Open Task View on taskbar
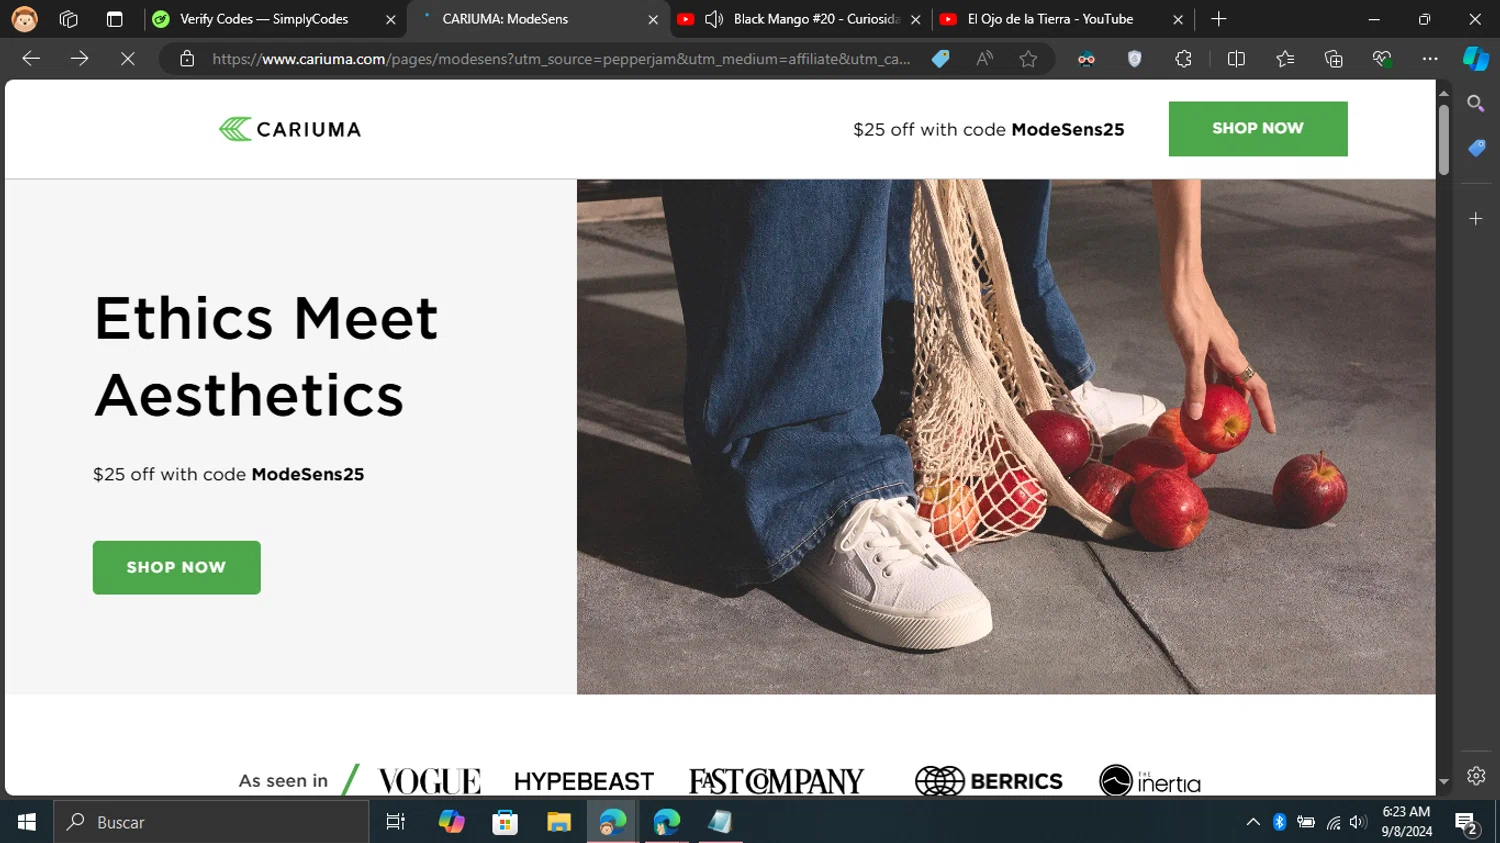Viewport: 1500px width, 843px height. click(x=396, y=822)
